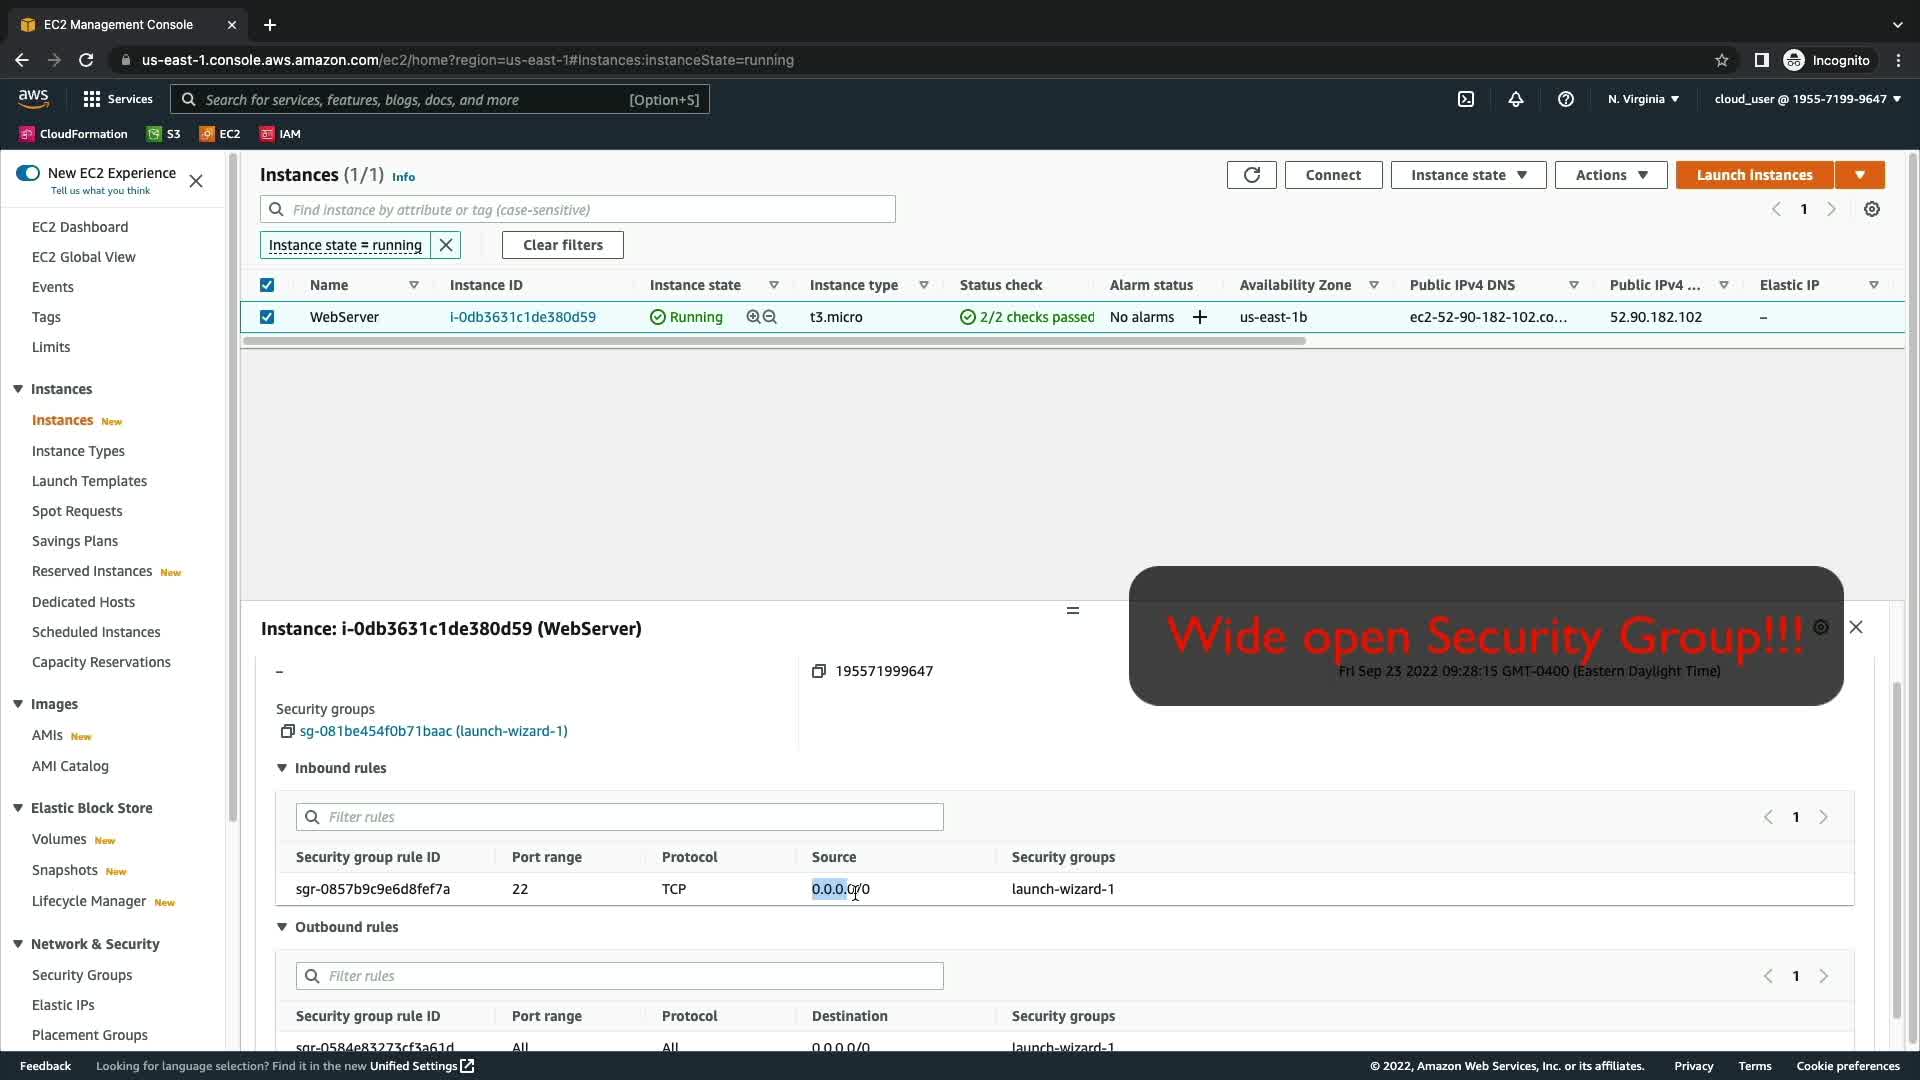Open the Actions dropdown menu
The image size is (1920, 1080).
pyautogui.click(x=1610, y=175)
